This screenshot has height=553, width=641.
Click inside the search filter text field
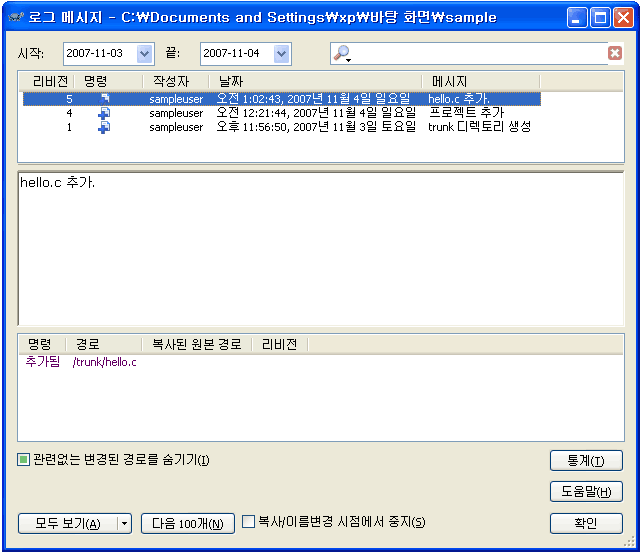pyautogui.click(x=480, y=54)
